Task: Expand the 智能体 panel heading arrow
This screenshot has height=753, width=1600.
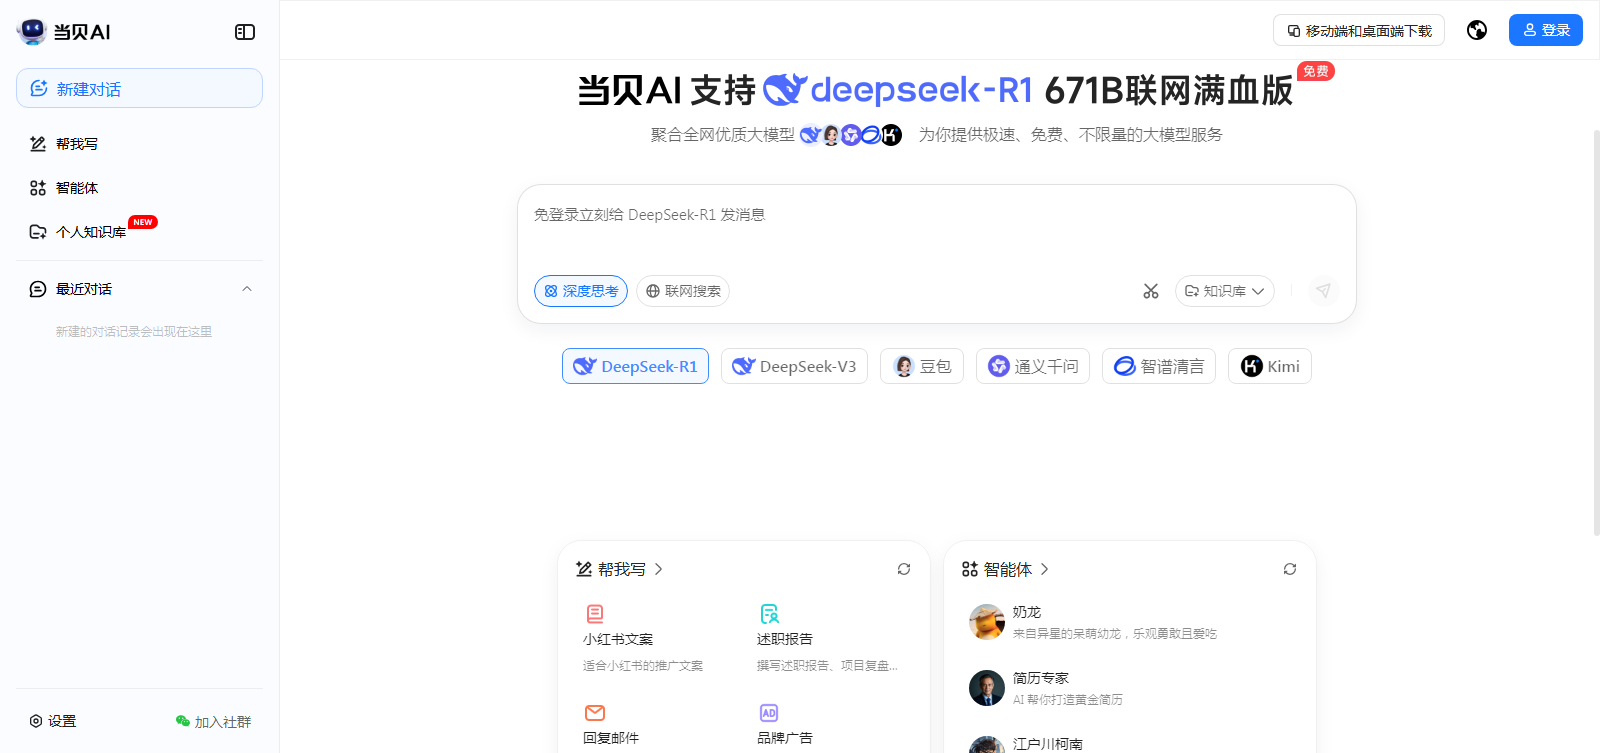Action: (x=1045, y=569)
